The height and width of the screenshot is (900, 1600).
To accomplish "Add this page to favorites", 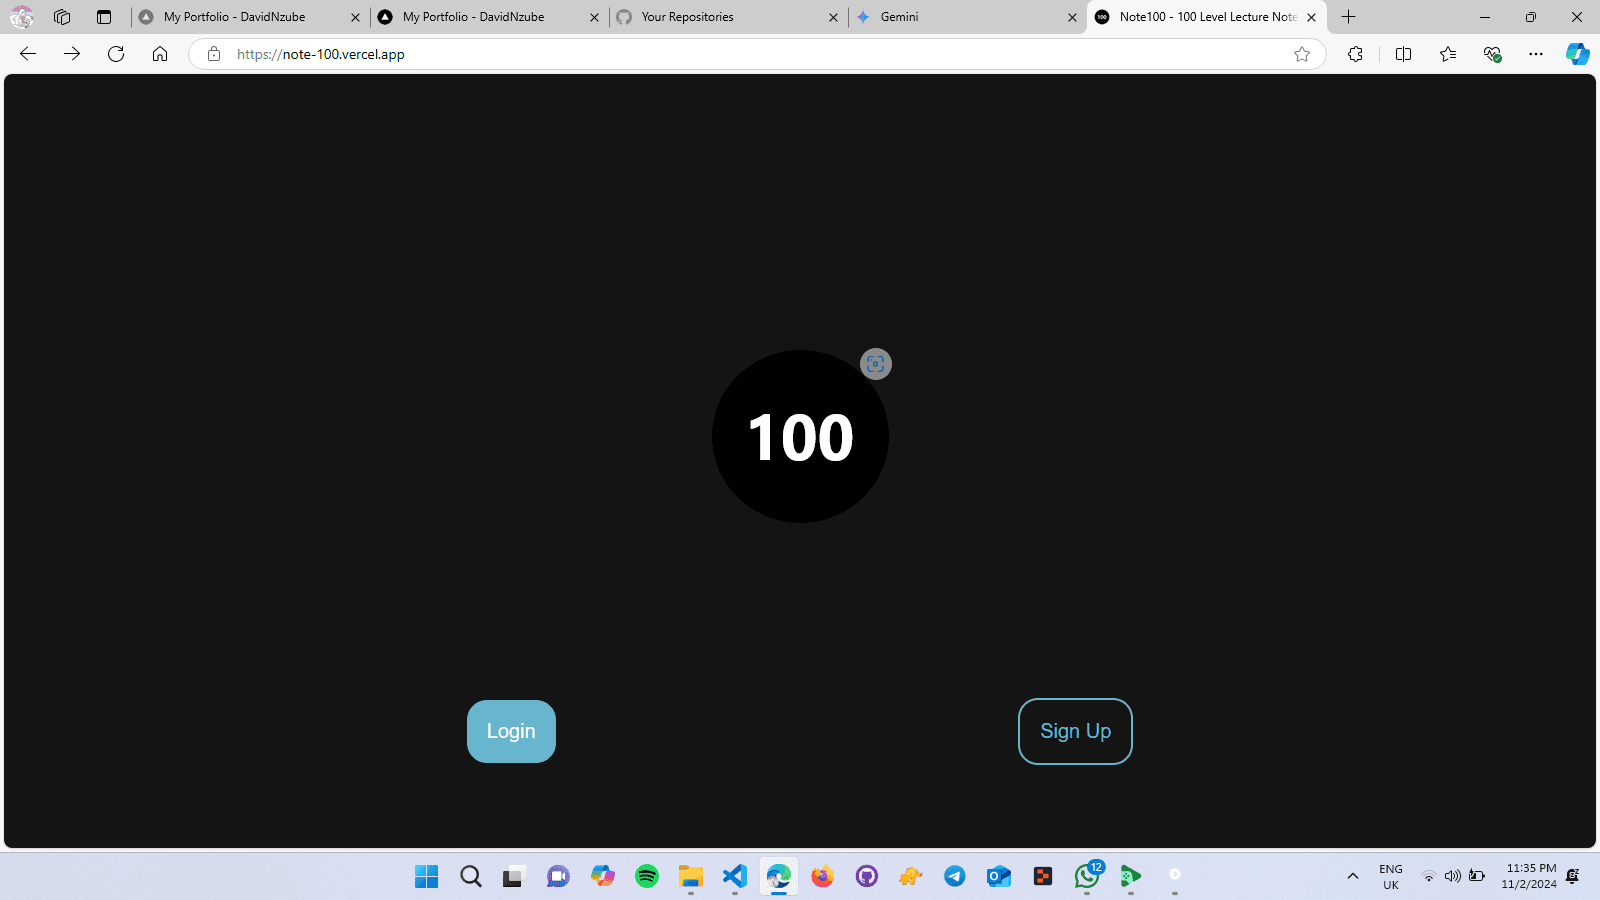I will (1302, 54).
